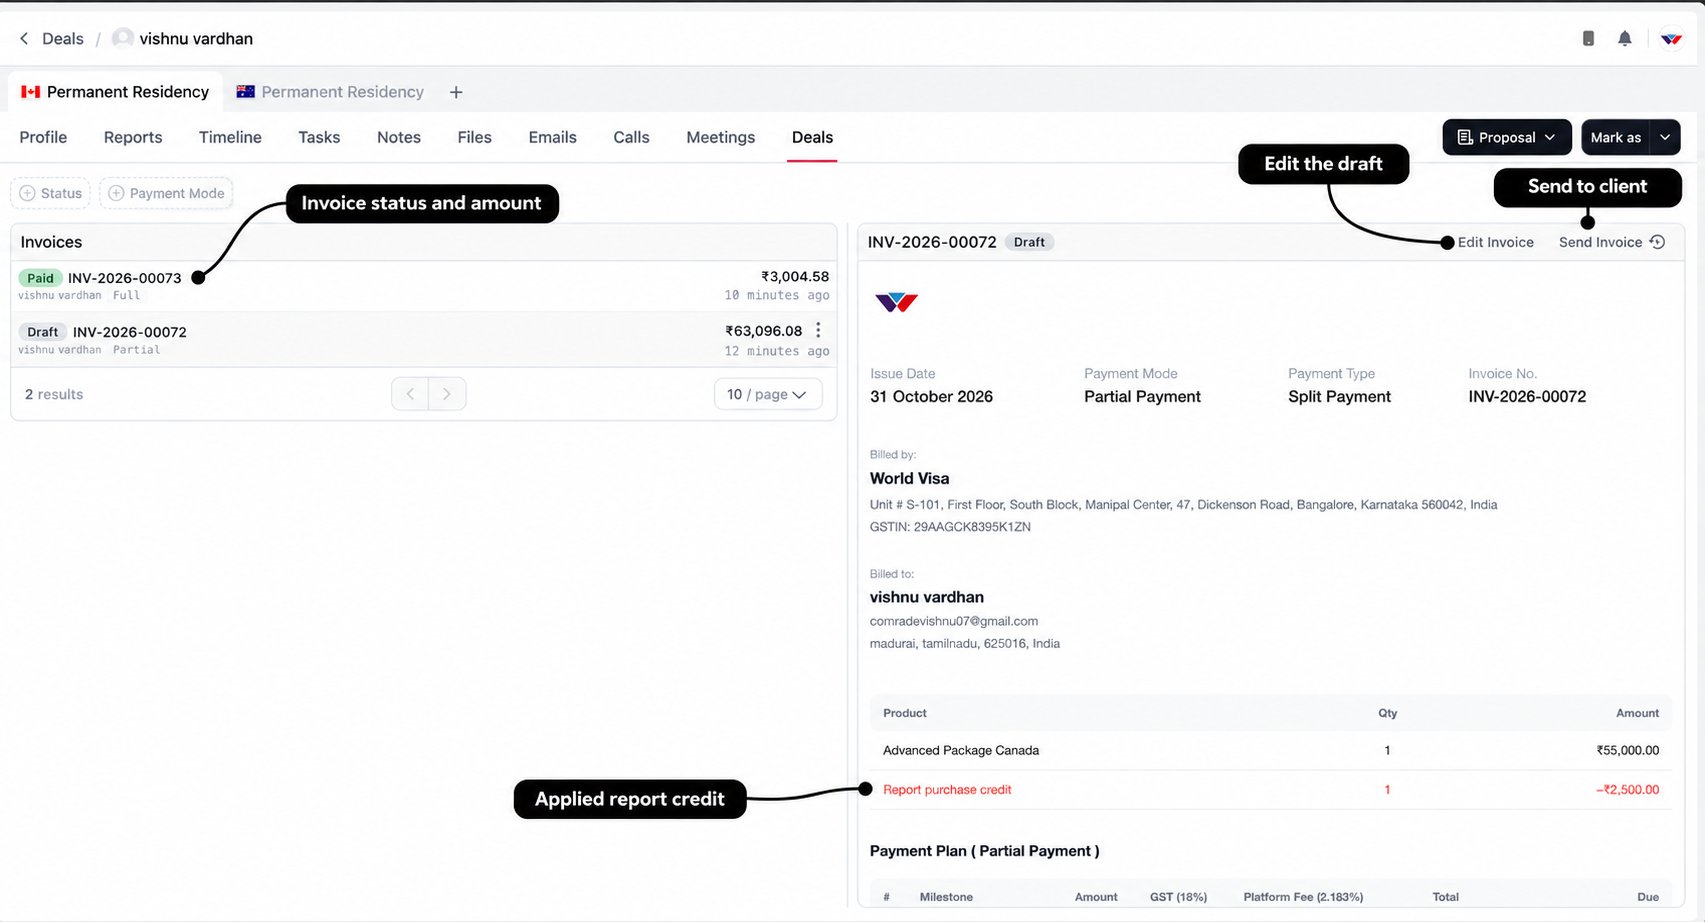Screen dimensions: 1705x922
Task: Go back using the left arrow icon
Action: click(24, 39)
